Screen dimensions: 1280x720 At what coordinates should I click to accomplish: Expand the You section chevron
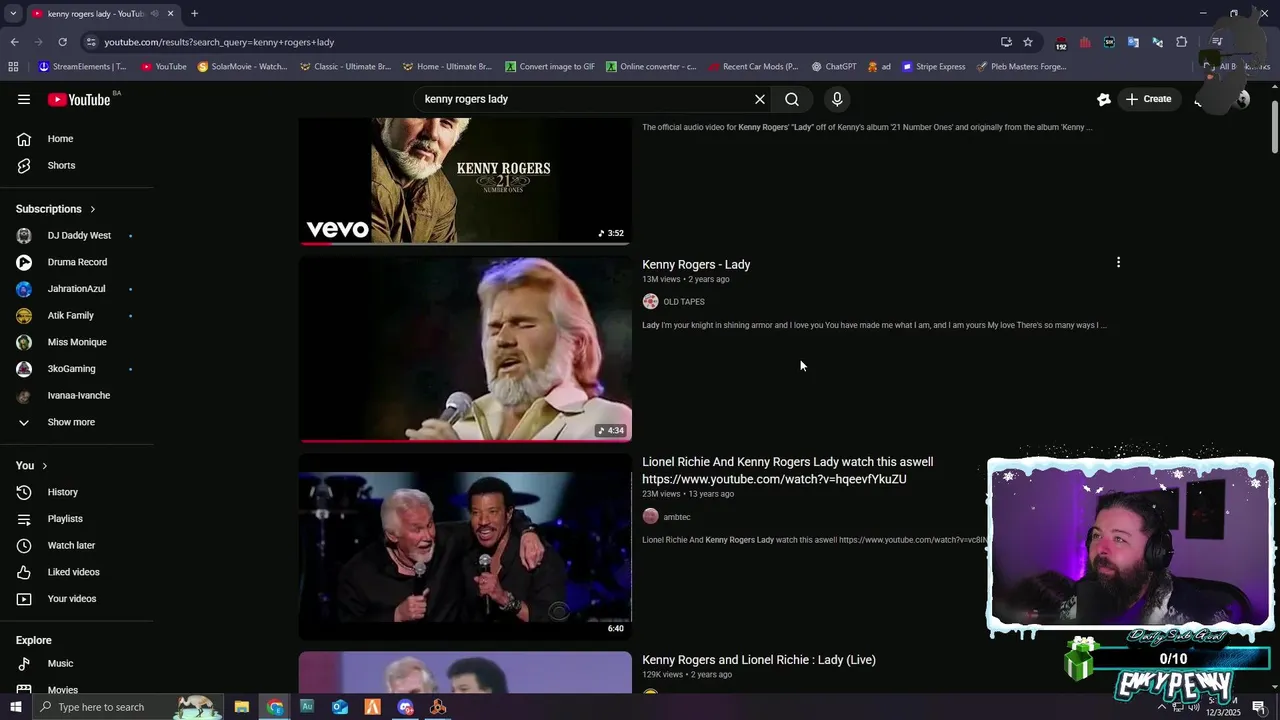[x=44, y=466]
